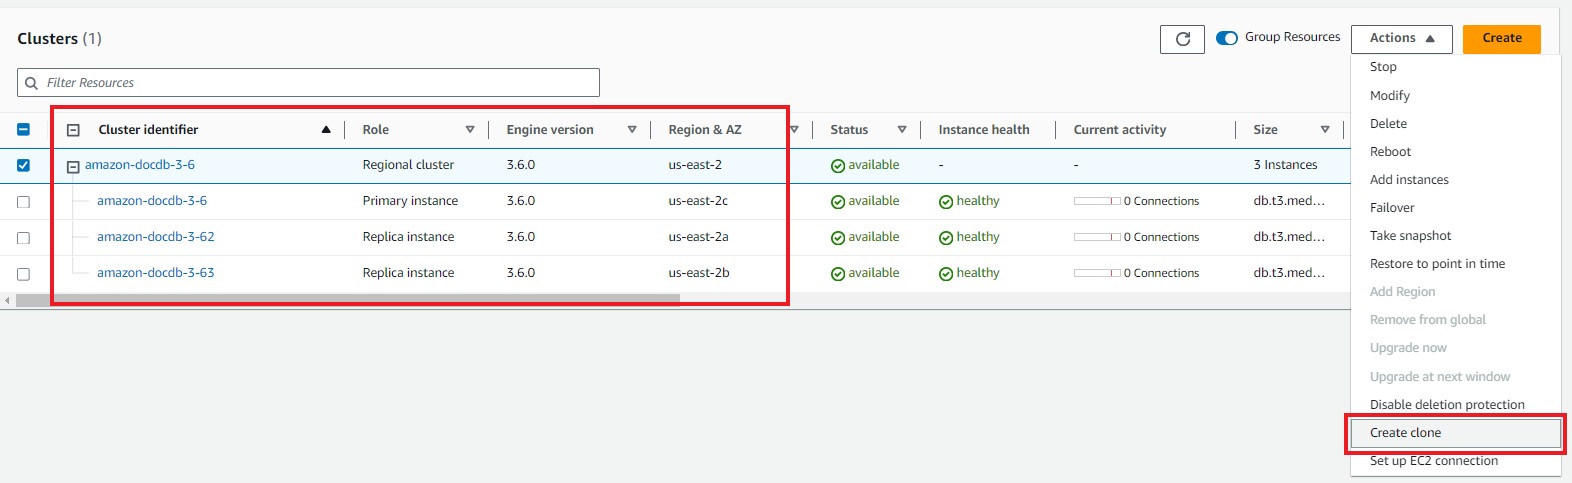Open the Region & AZ column sort arrow
The image size is (1572, 483).
pos(794,130)
